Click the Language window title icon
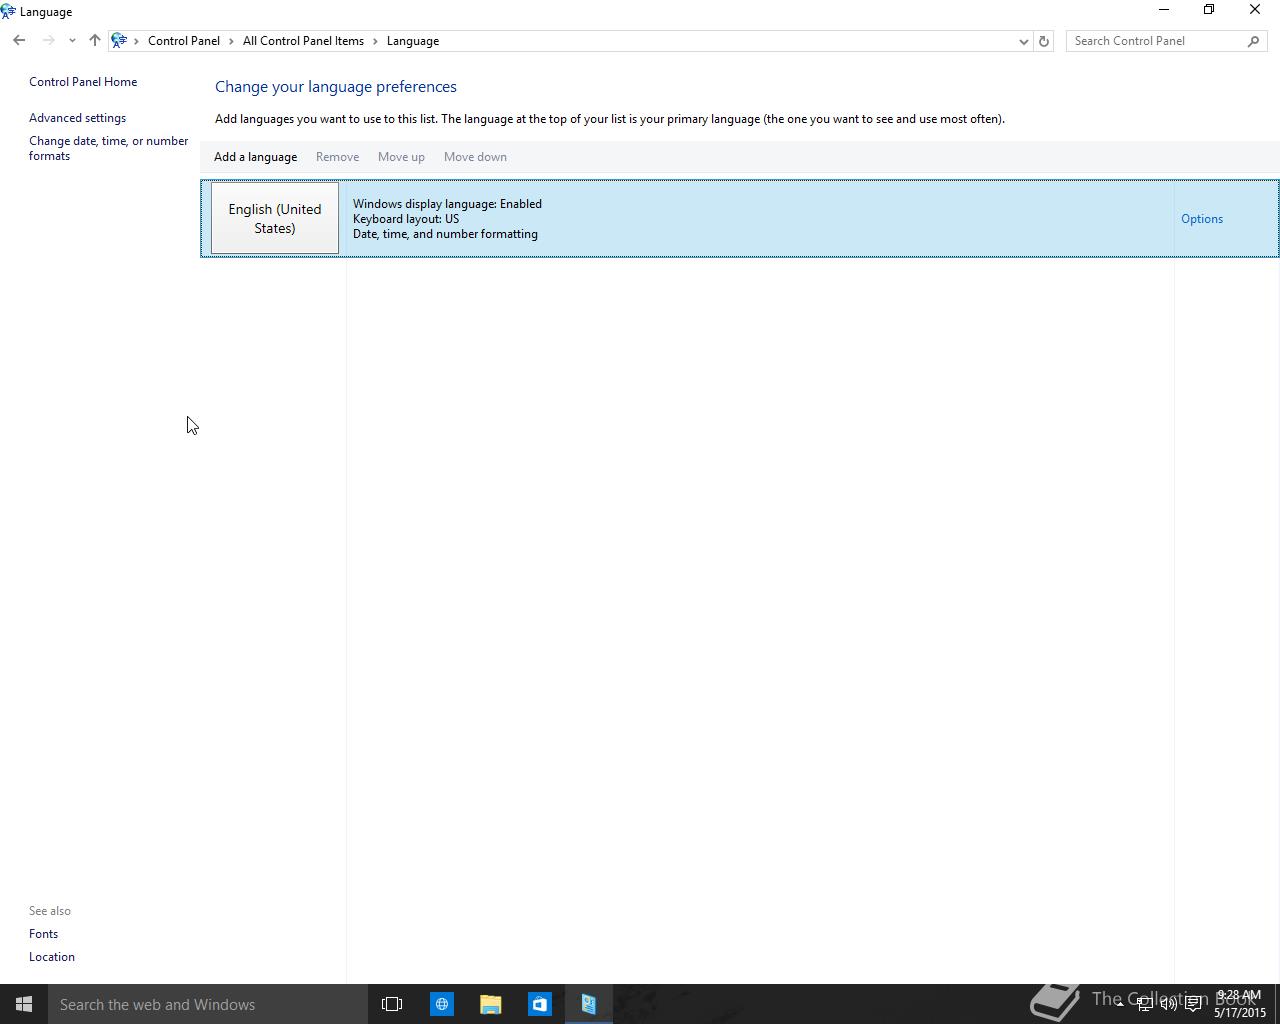Image resolution: width=1280 pixels, height=1024 pixels. pyautogui.click(x=8, y=12)
